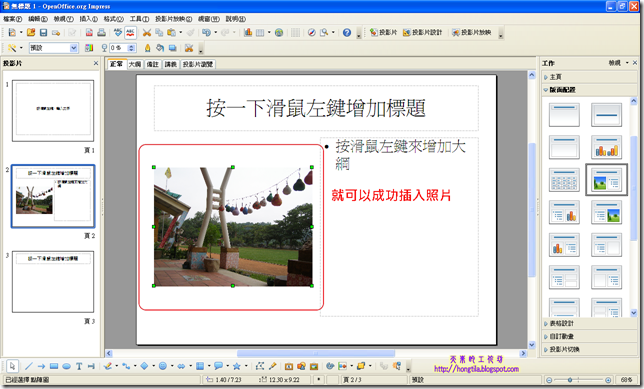Select the arrow Selection tool
This screenshot has height=389, width=644.
[x=12, y=366]
